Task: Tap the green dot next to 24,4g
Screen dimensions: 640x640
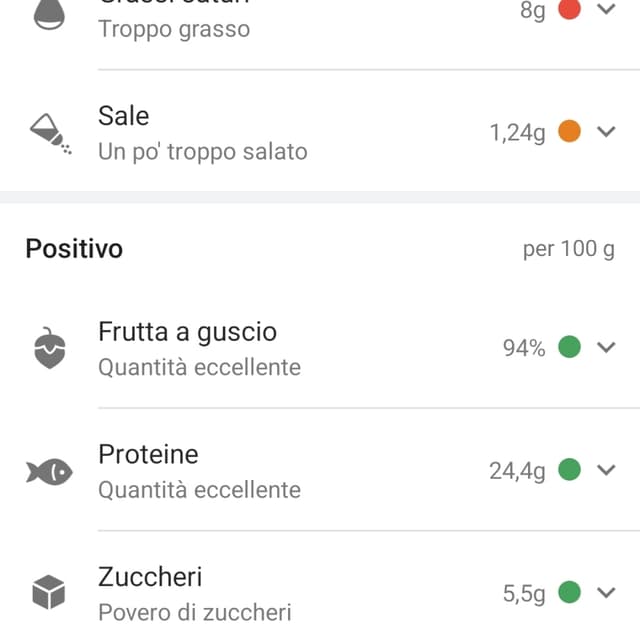Action: pyautogui.click(x=569, y=469)
